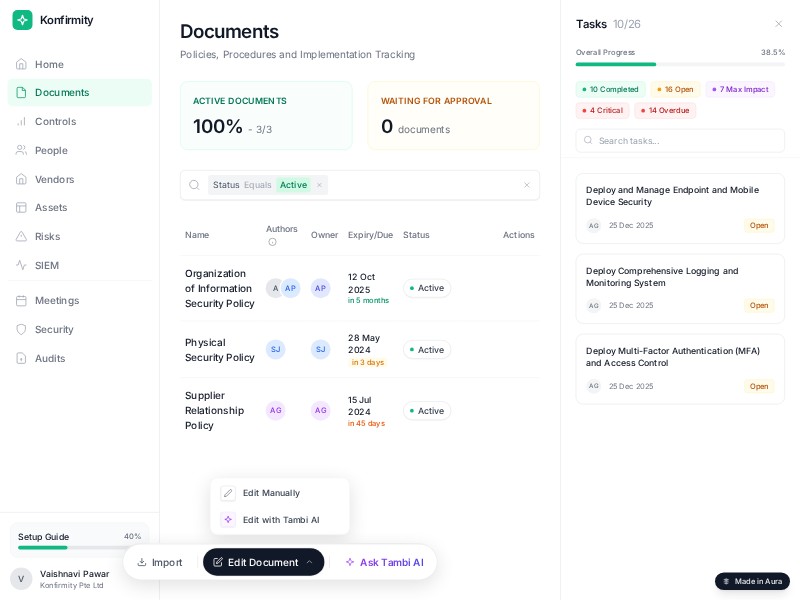
Task: Toggle the 10 Completed filter chip
Action: [612, 89]
